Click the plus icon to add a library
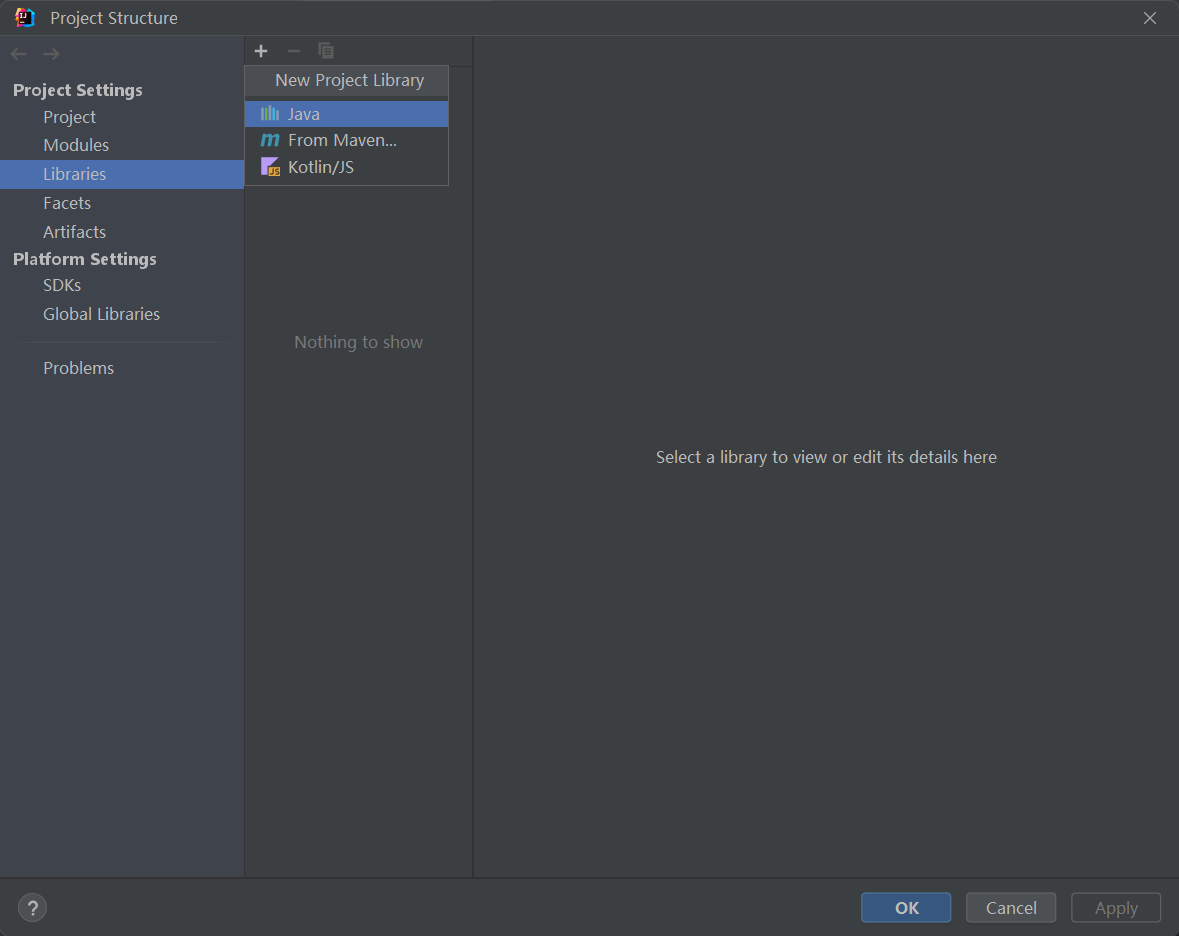Screen dimensions: 1179x936 click(x=261, y=51)
